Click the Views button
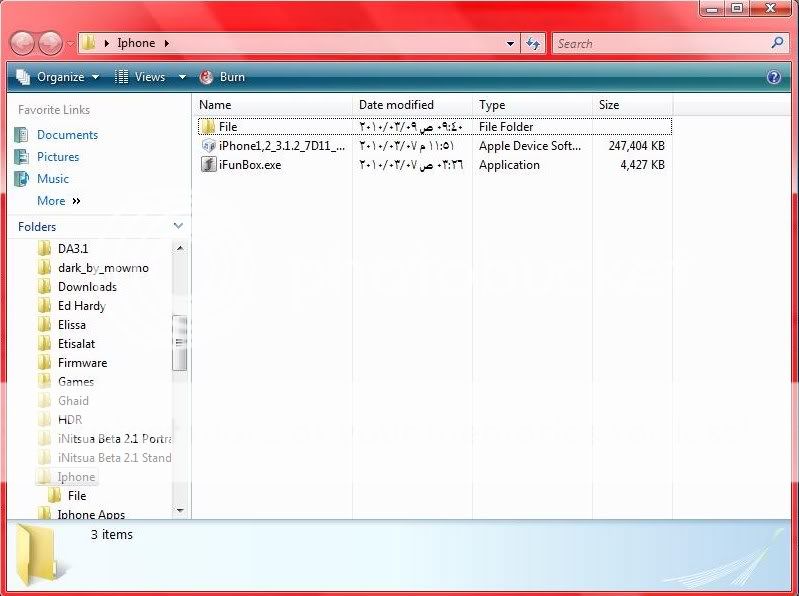 click(x=140, y=77)
